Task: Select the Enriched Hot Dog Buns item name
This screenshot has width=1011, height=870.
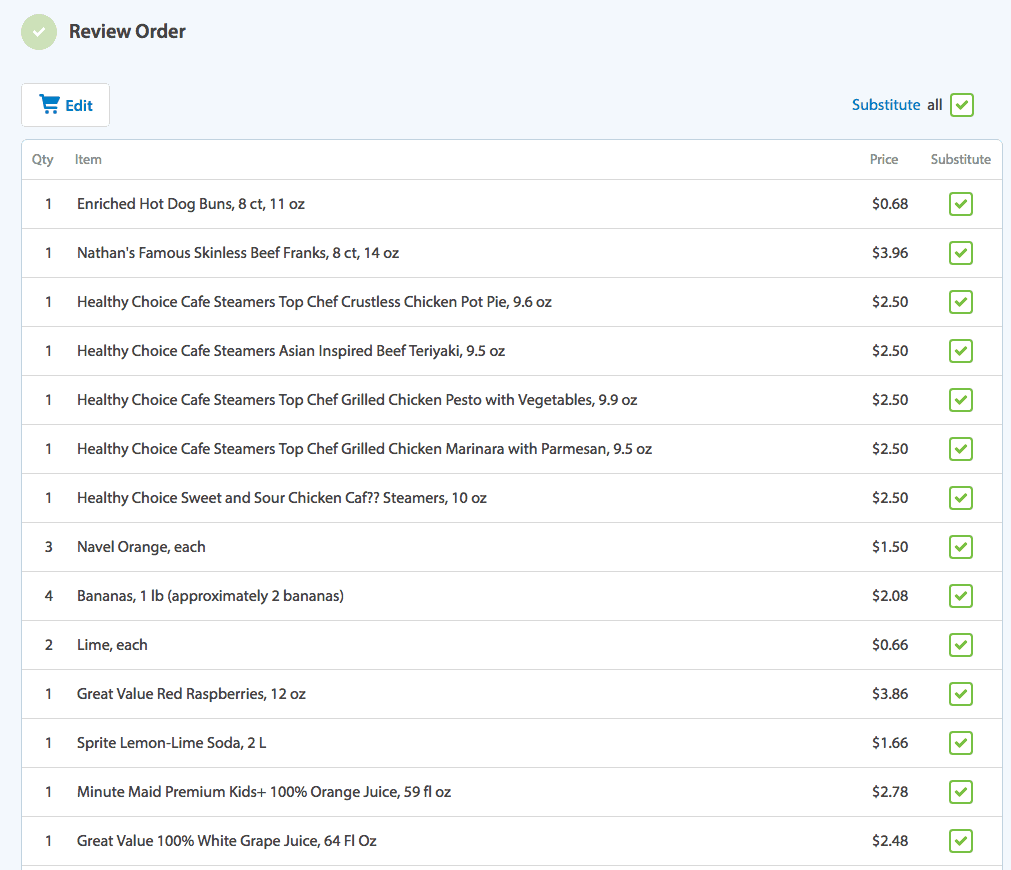Action: [191, 204]
